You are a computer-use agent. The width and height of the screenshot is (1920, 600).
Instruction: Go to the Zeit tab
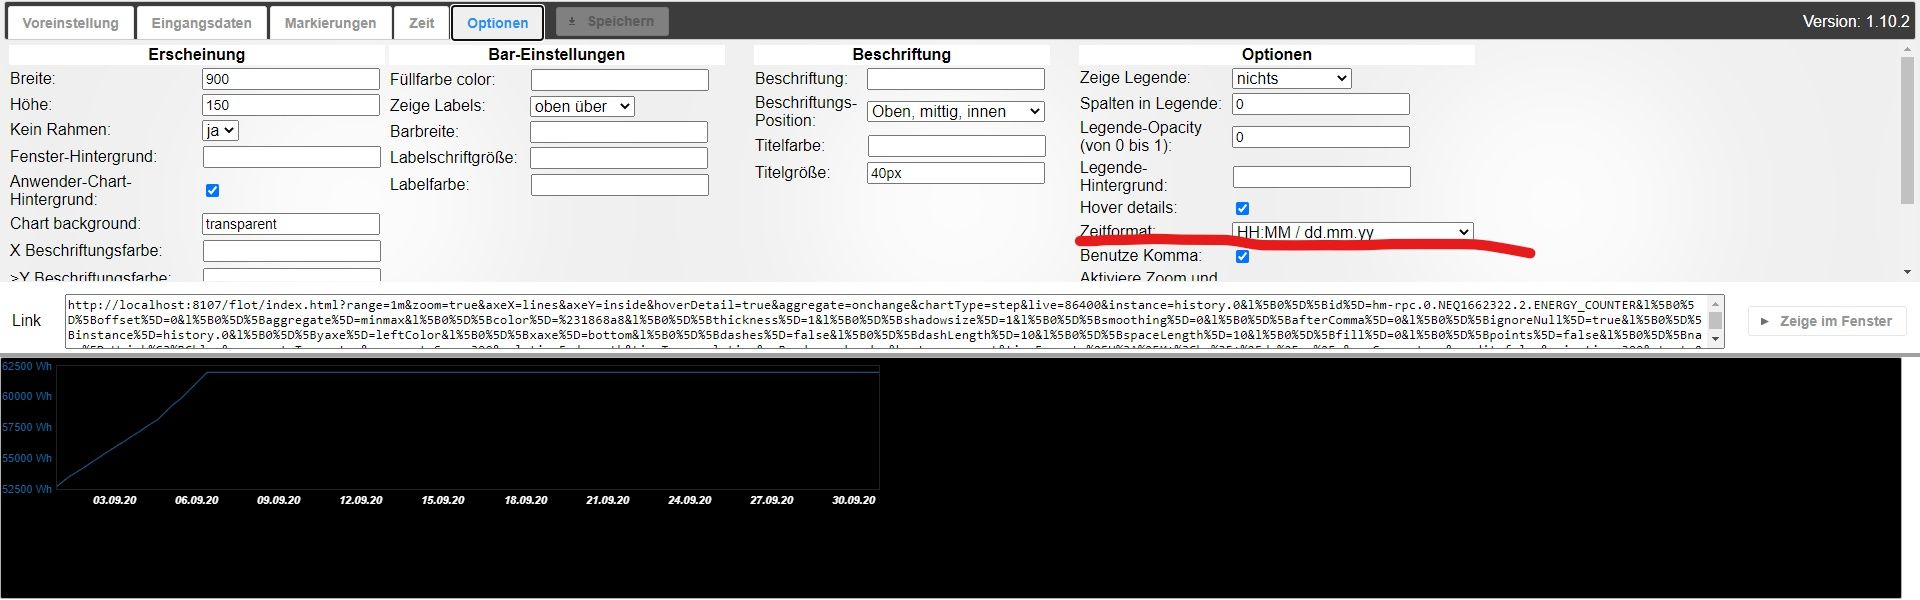pyautogui.click(x=421, y=23)
